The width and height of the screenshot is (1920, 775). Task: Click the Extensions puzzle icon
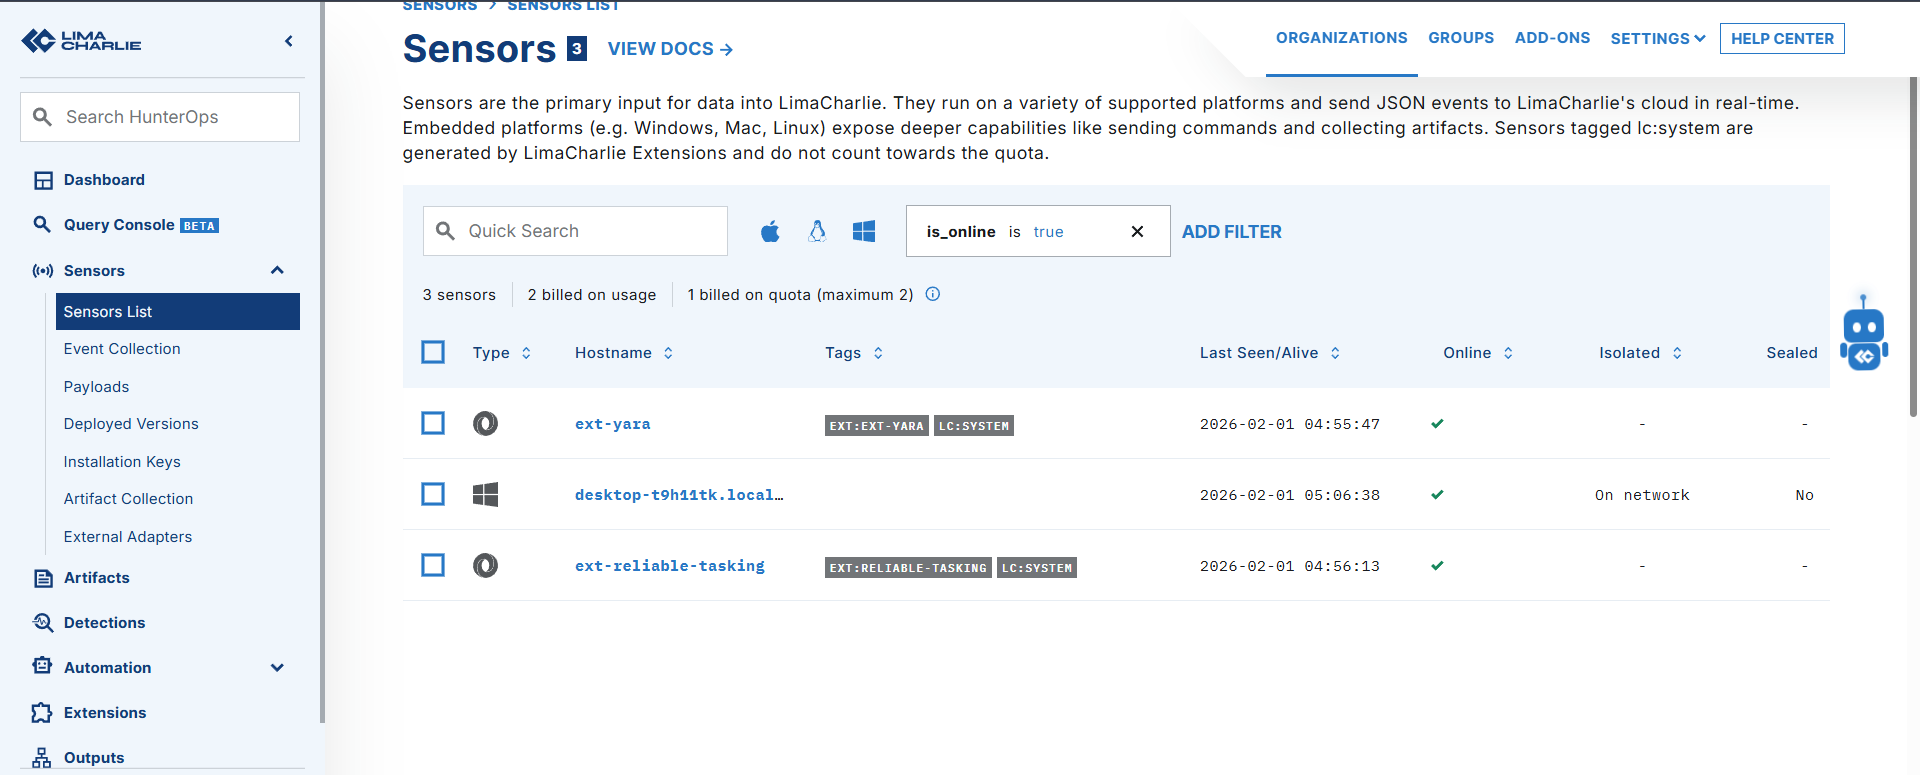click(42, 712)
